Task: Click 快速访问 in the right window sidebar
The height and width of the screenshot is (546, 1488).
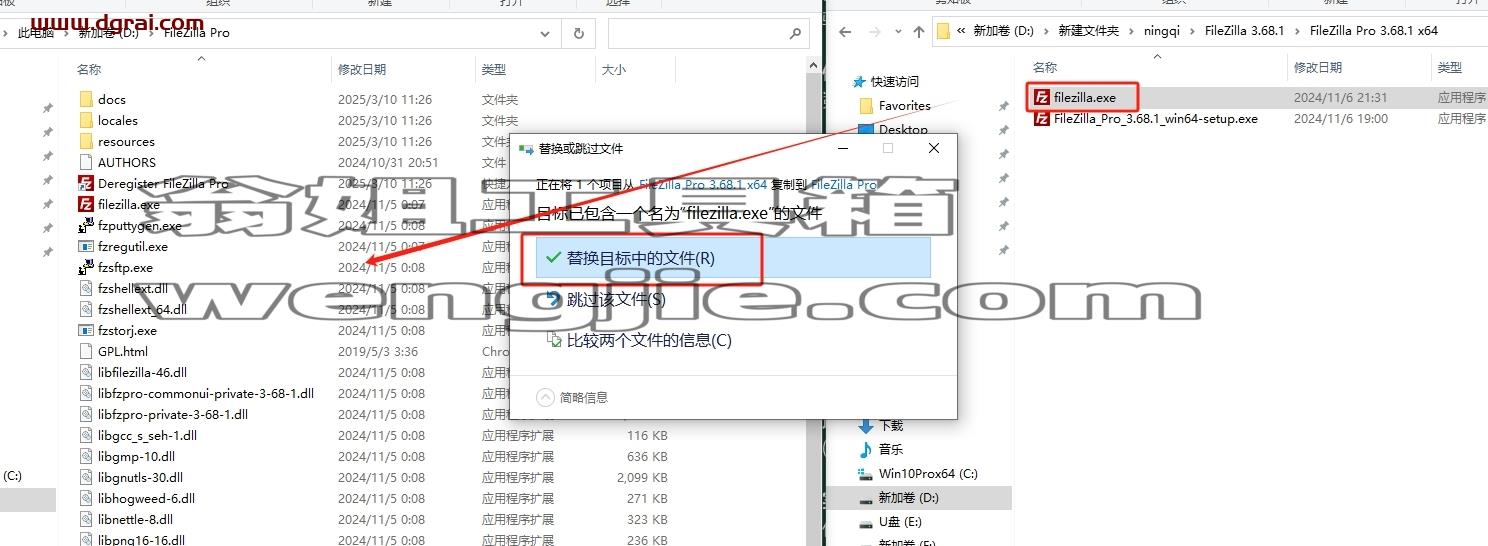Action: tap(894, 81)
